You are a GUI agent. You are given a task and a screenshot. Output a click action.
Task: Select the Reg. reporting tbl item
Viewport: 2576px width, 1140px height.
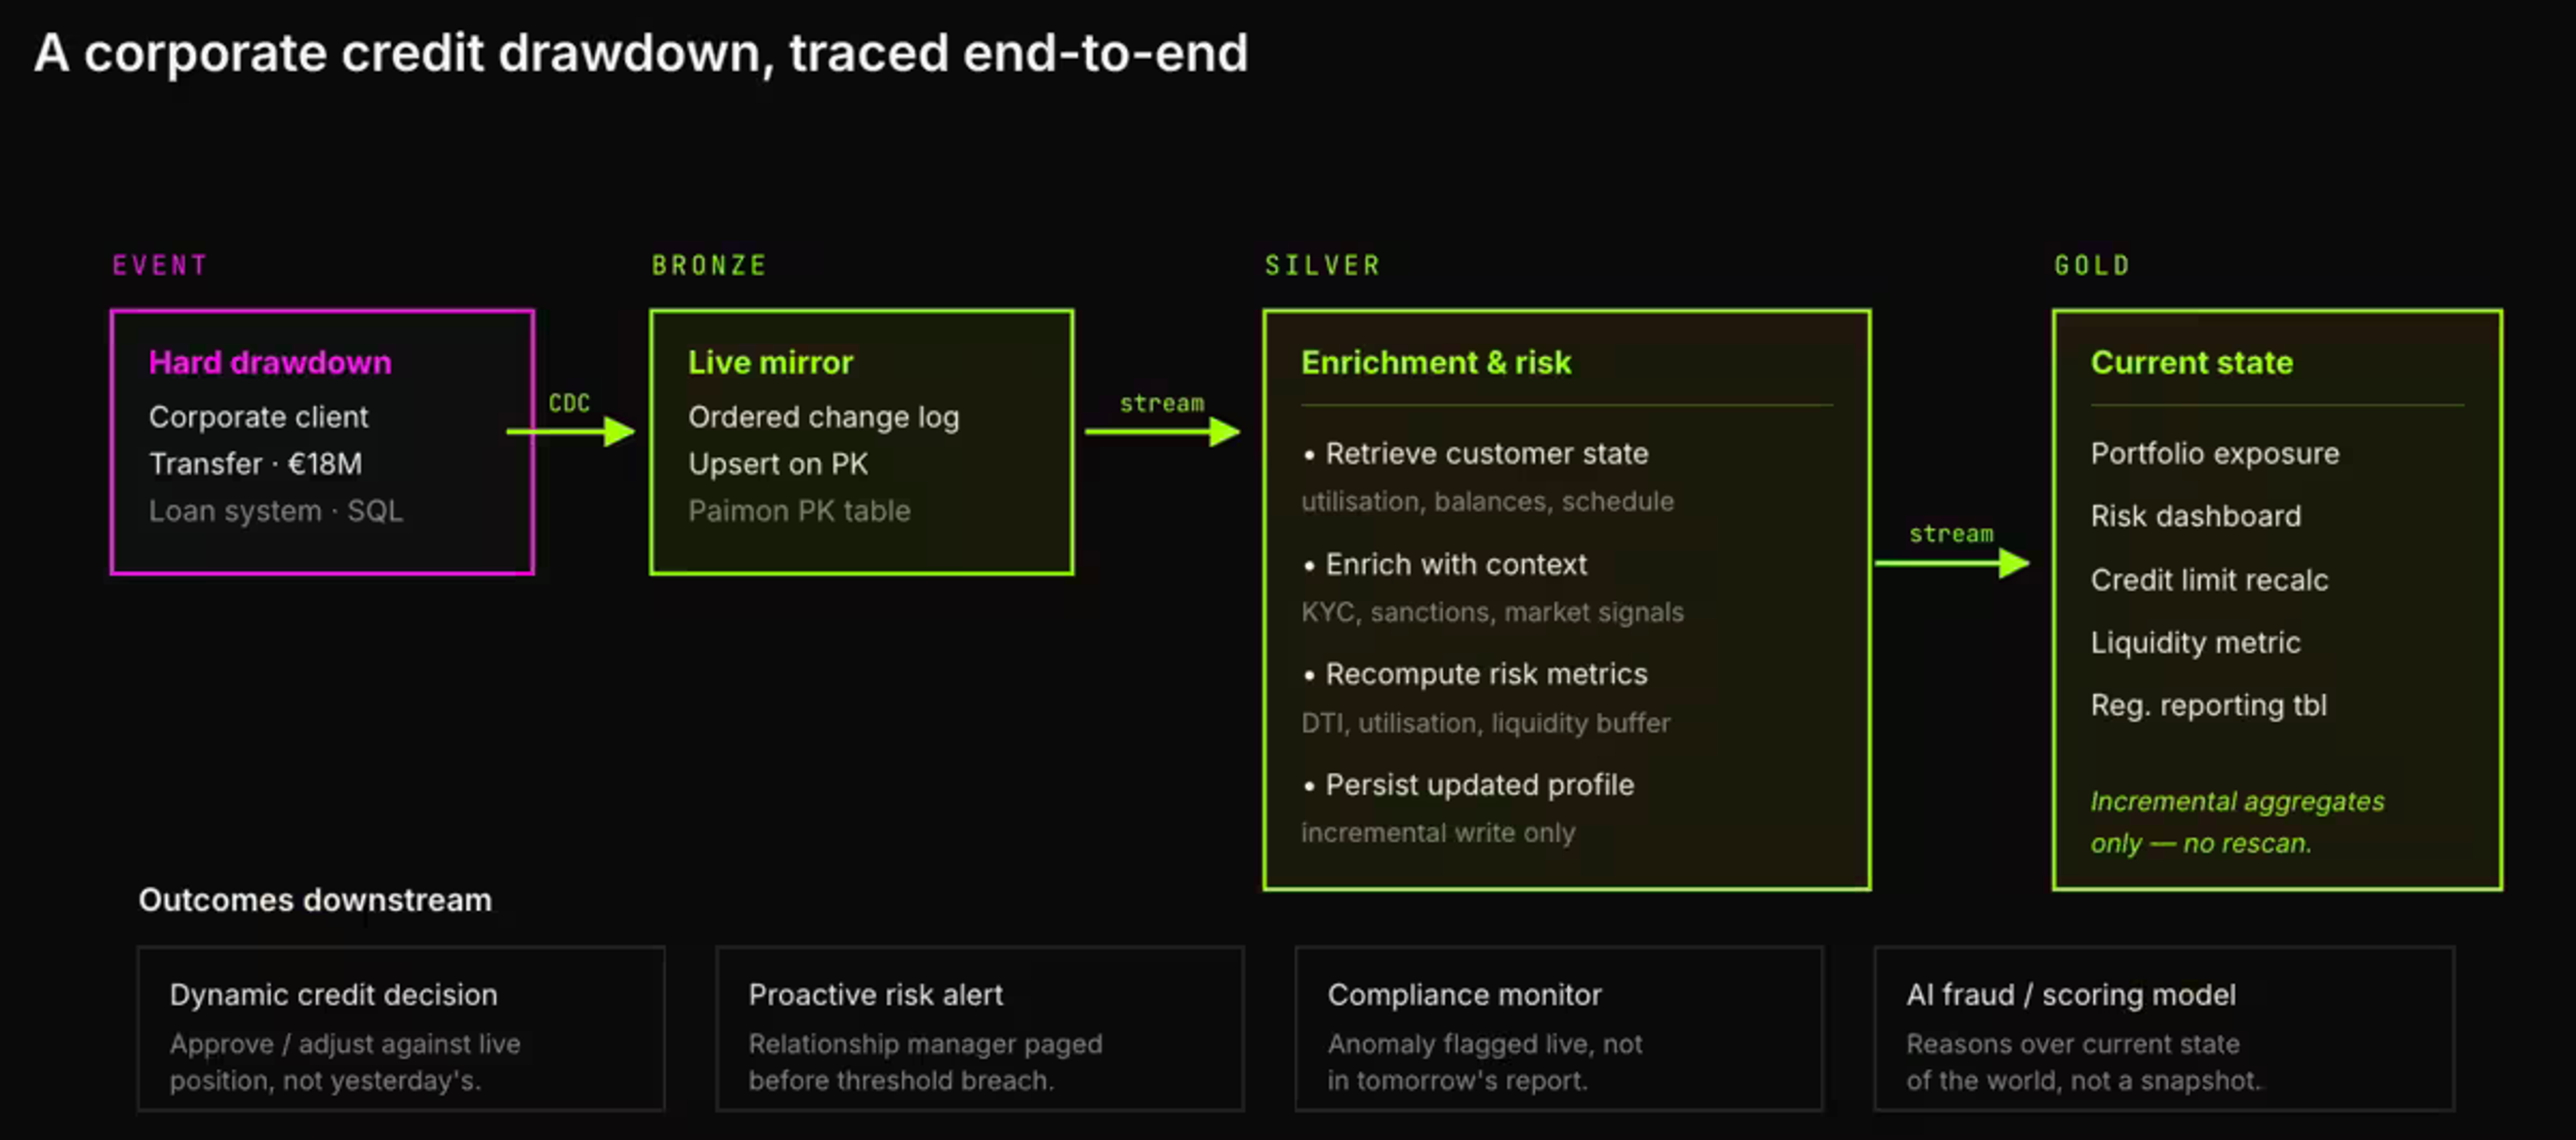pyautogui.click(x=2208, y=705)
